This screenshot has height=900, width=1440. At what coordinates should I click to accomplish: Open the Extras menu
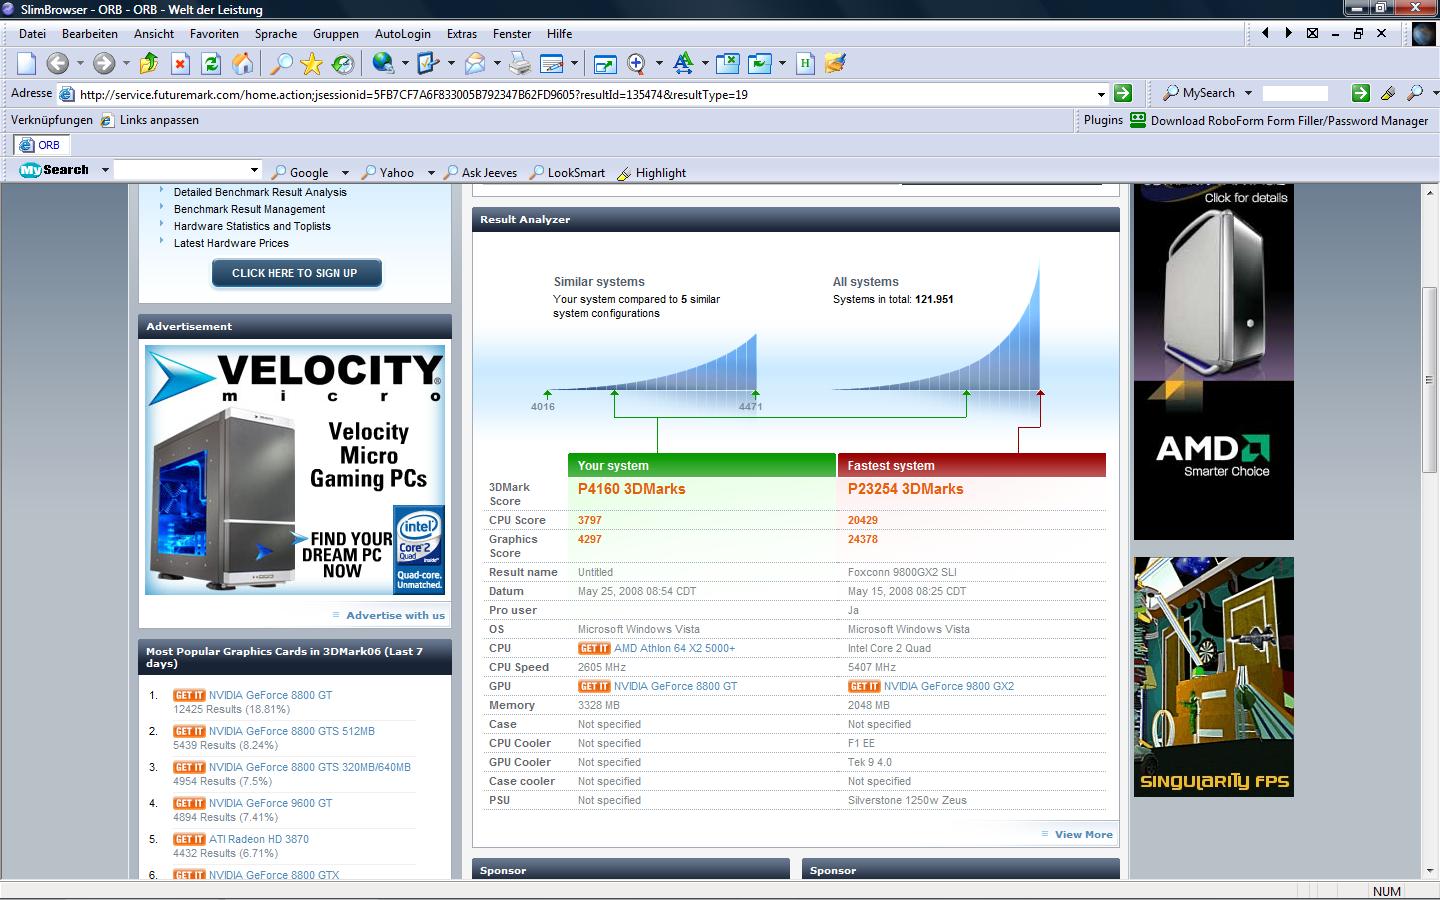click(462, 33)
